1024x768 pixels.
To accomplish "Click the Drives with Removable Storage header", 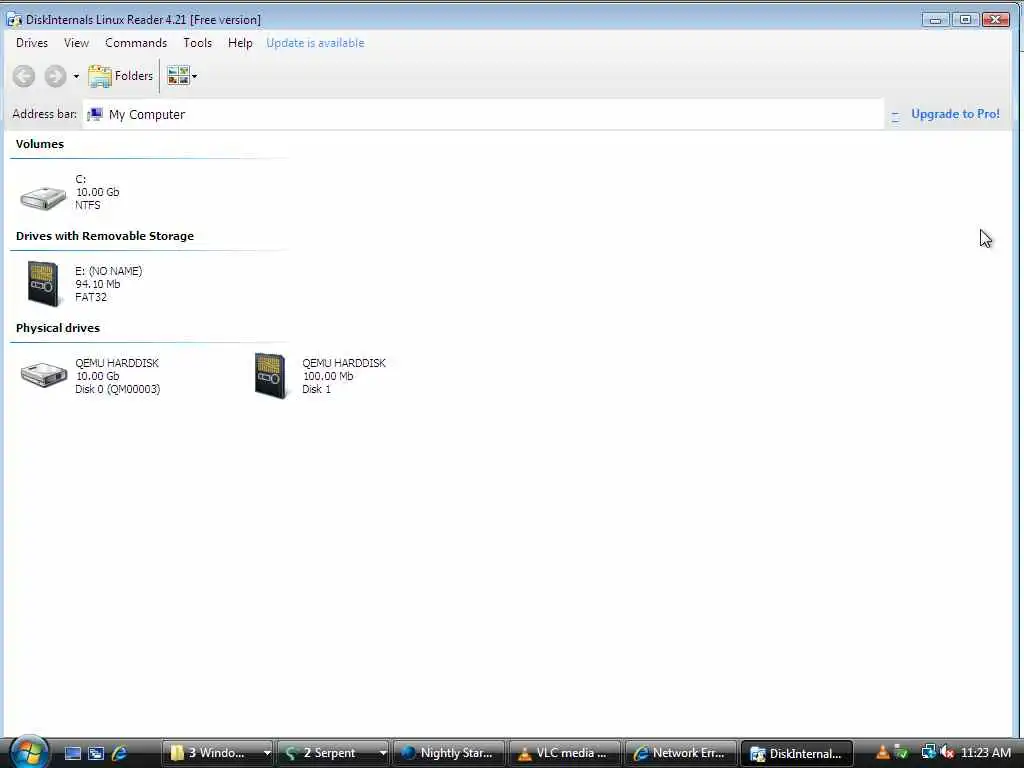I will coord(105,236).
